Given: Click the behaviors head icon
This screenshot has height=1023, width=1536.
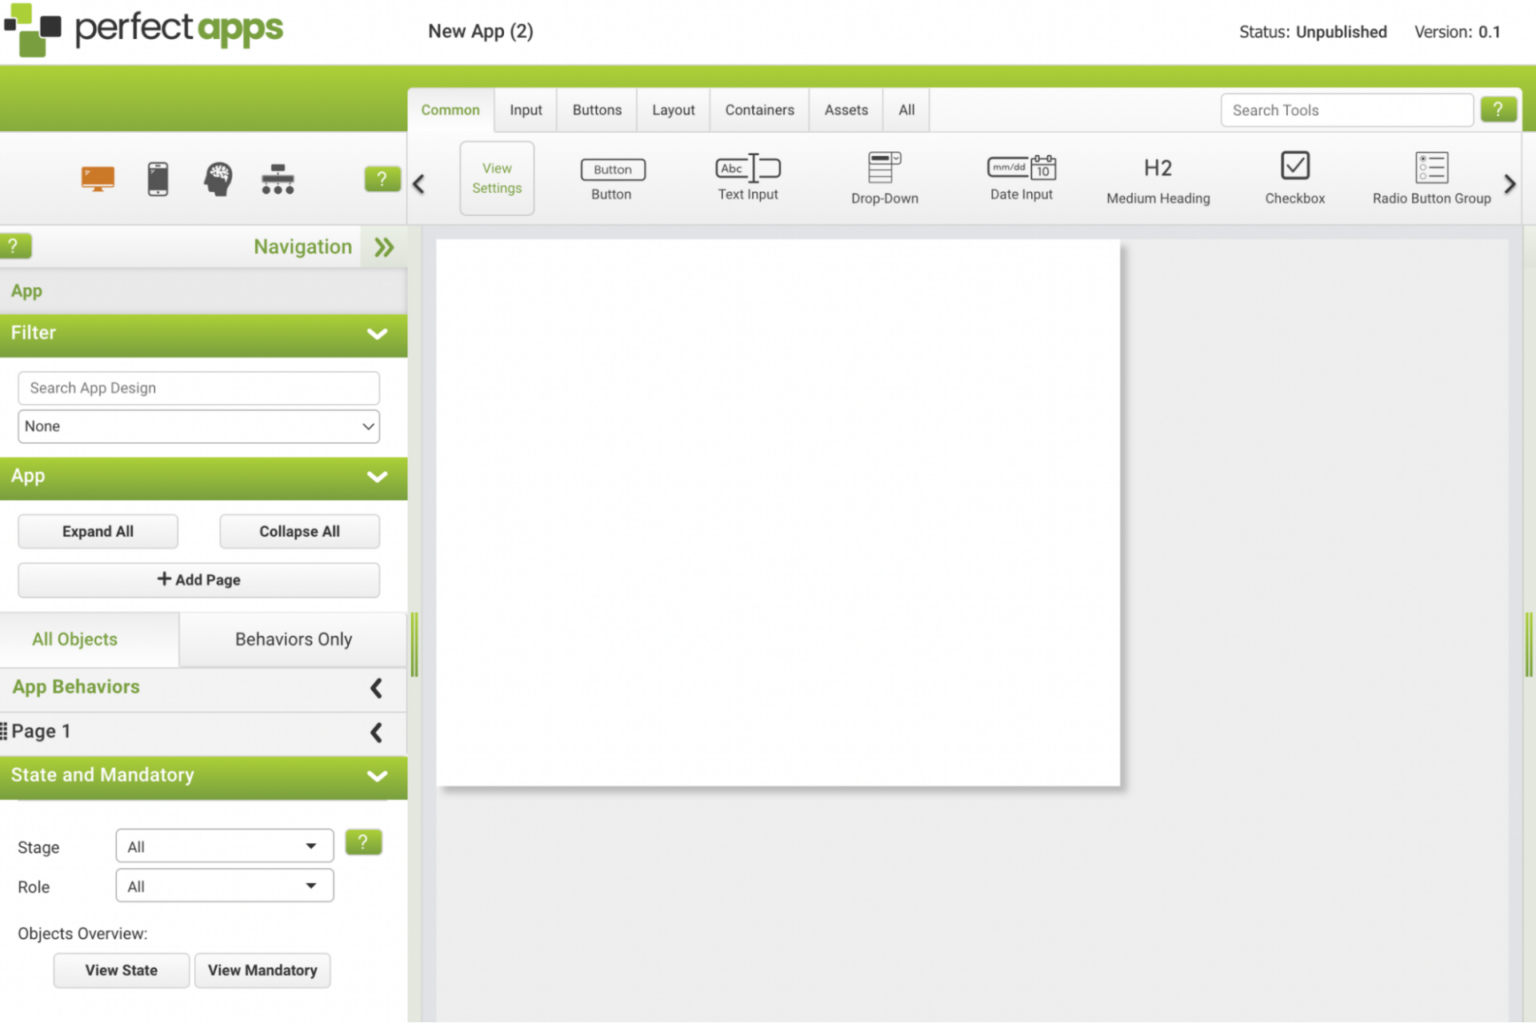Looking at the screenshot, I should click(x=217, y=179).
